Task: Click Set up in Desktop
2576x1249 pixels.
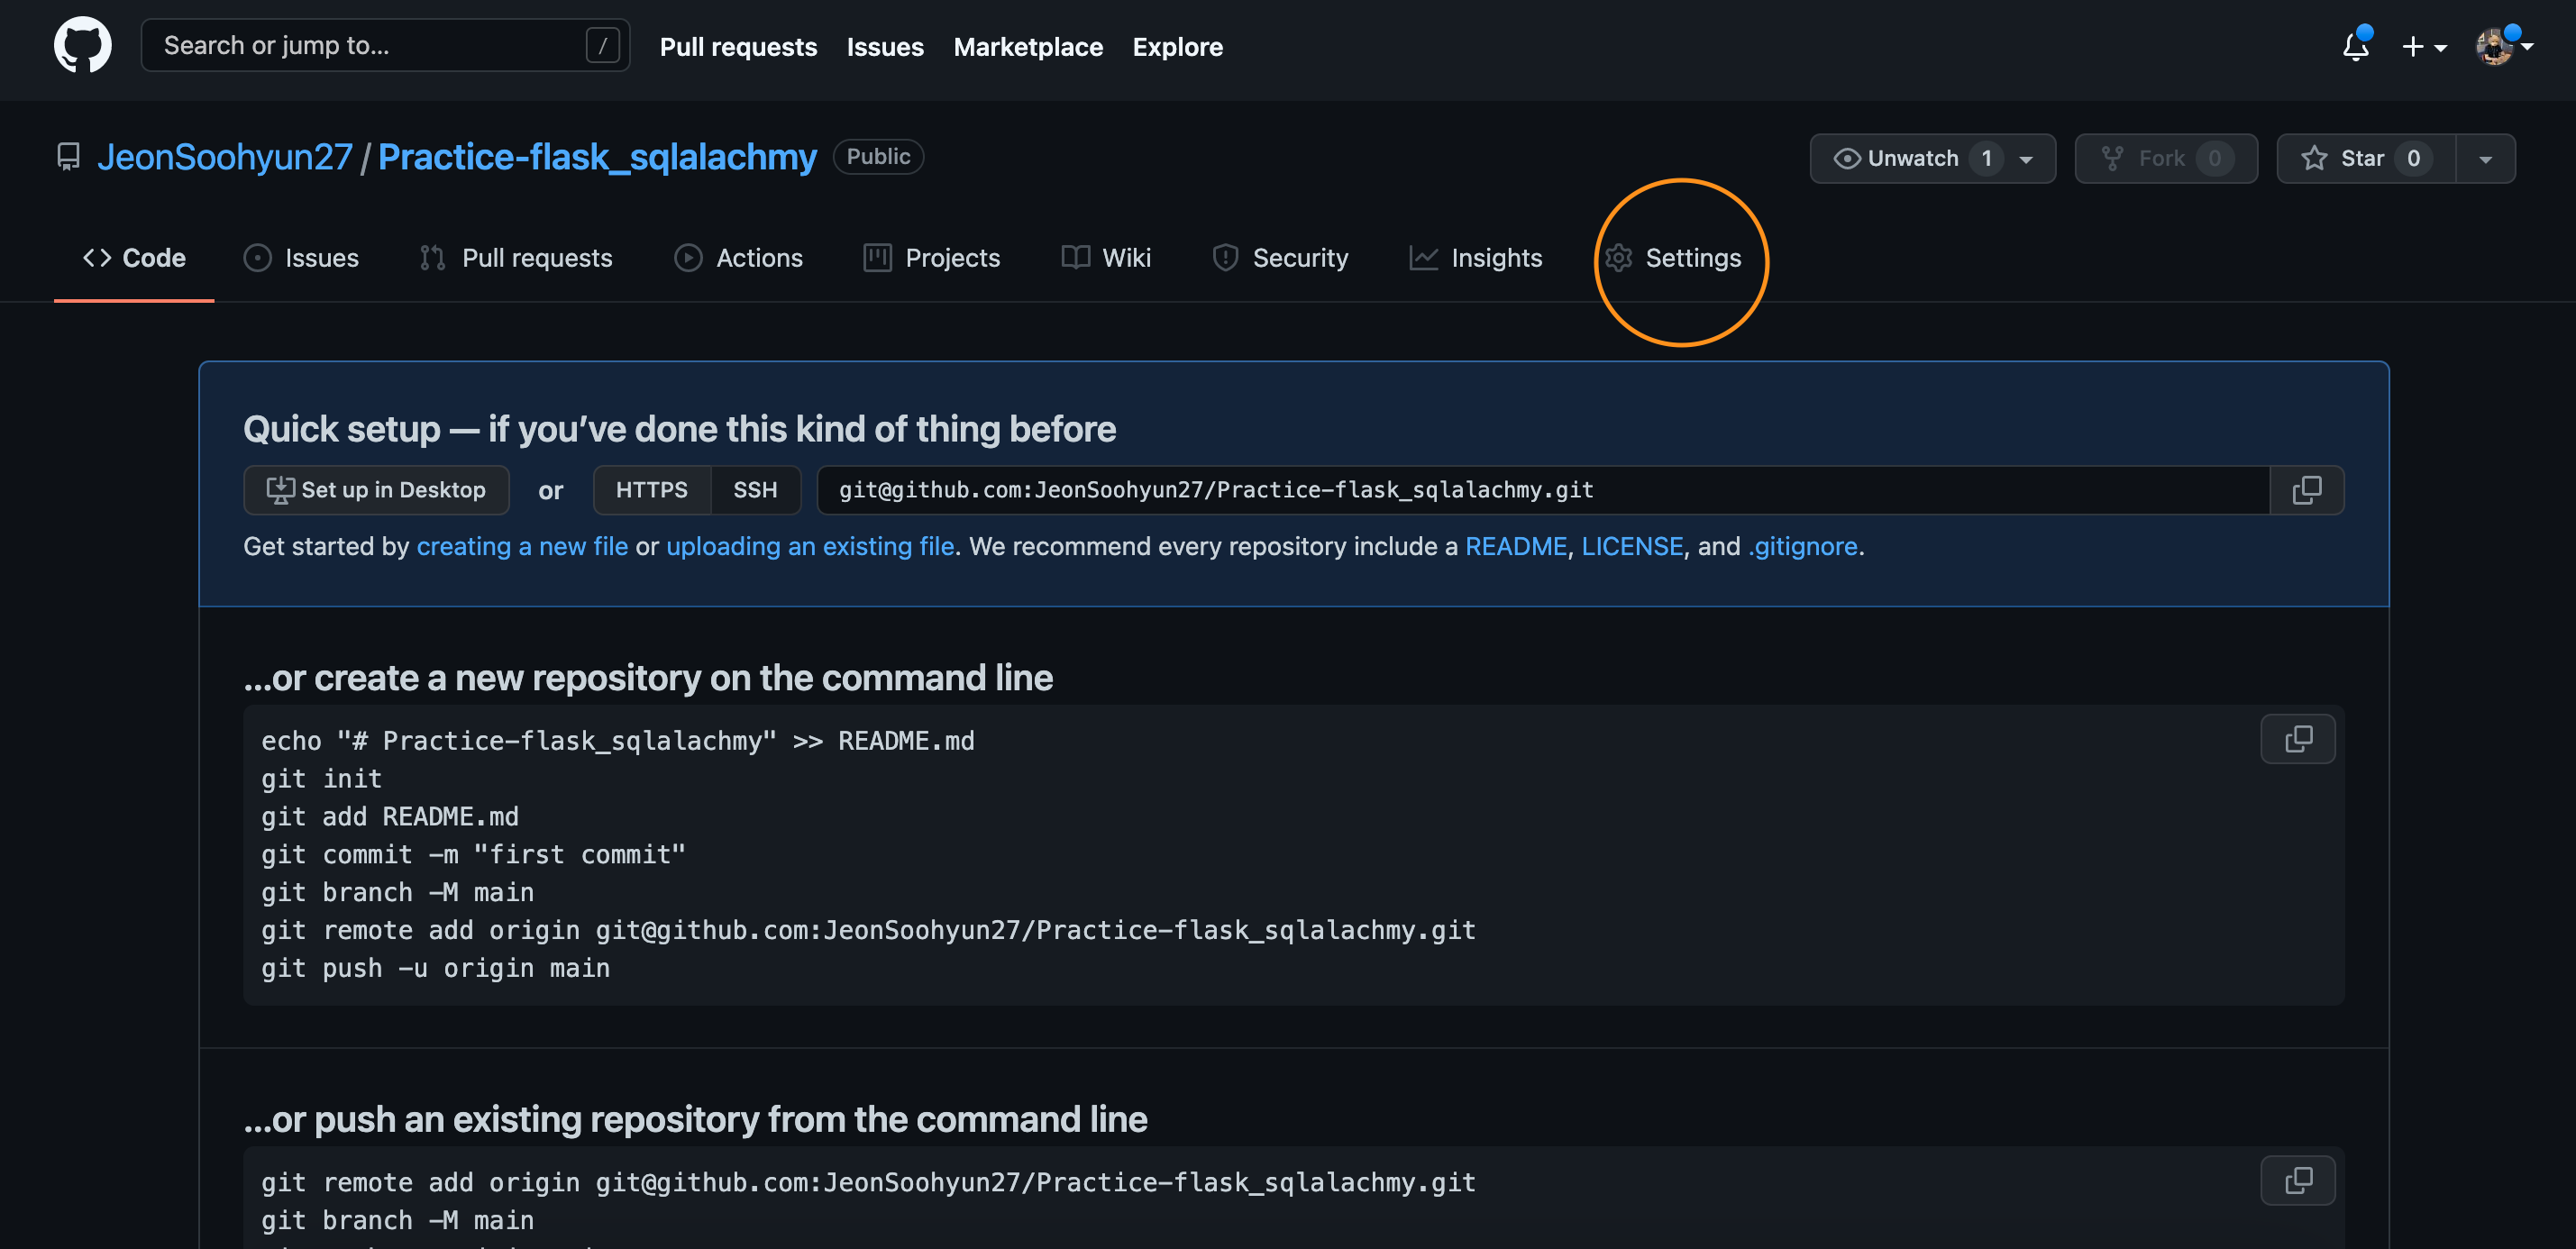Action: tap(376, 490)
